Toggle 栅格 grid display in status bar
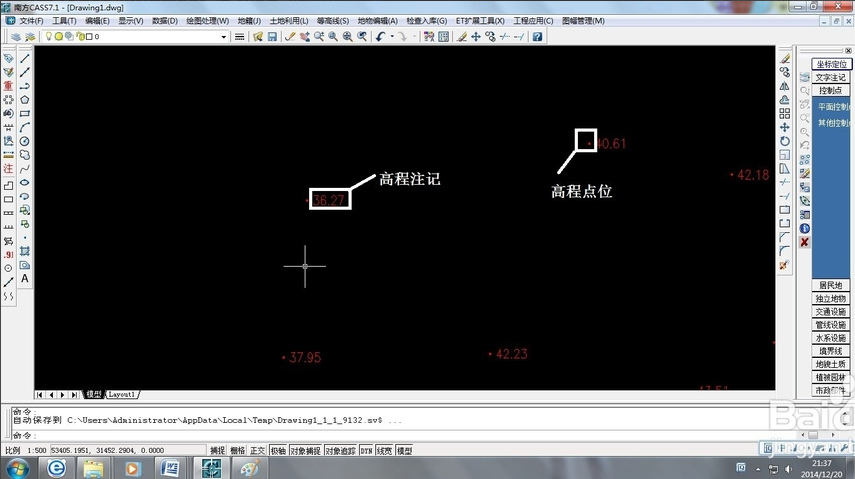855x479 pixels. [x=238, y=451]
